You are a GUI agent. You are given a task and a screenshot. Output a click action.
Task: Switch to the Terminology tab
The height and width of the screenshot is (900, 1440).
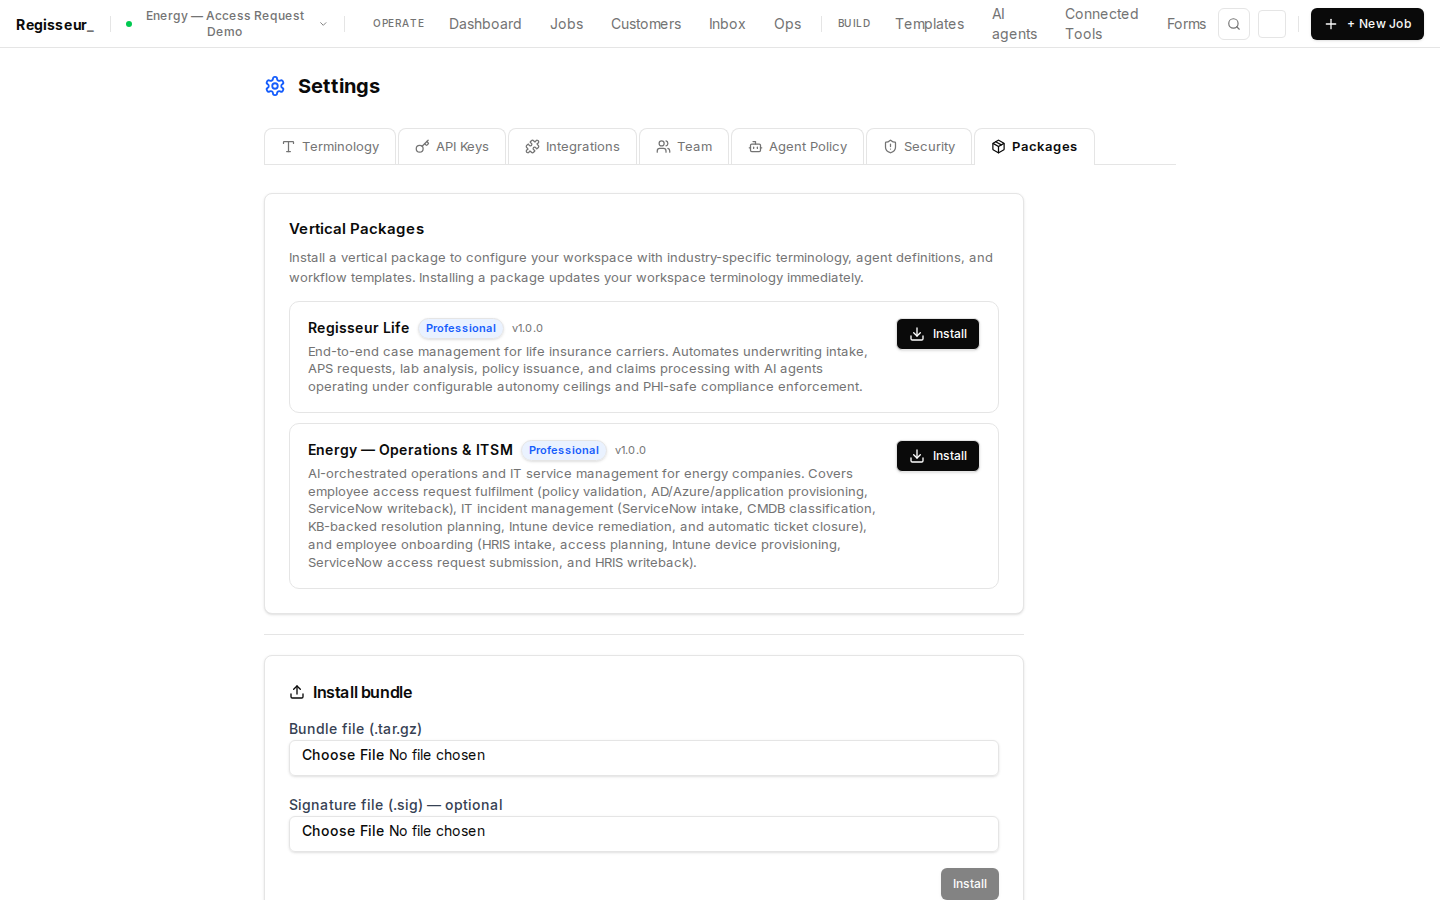click(330, 147)
